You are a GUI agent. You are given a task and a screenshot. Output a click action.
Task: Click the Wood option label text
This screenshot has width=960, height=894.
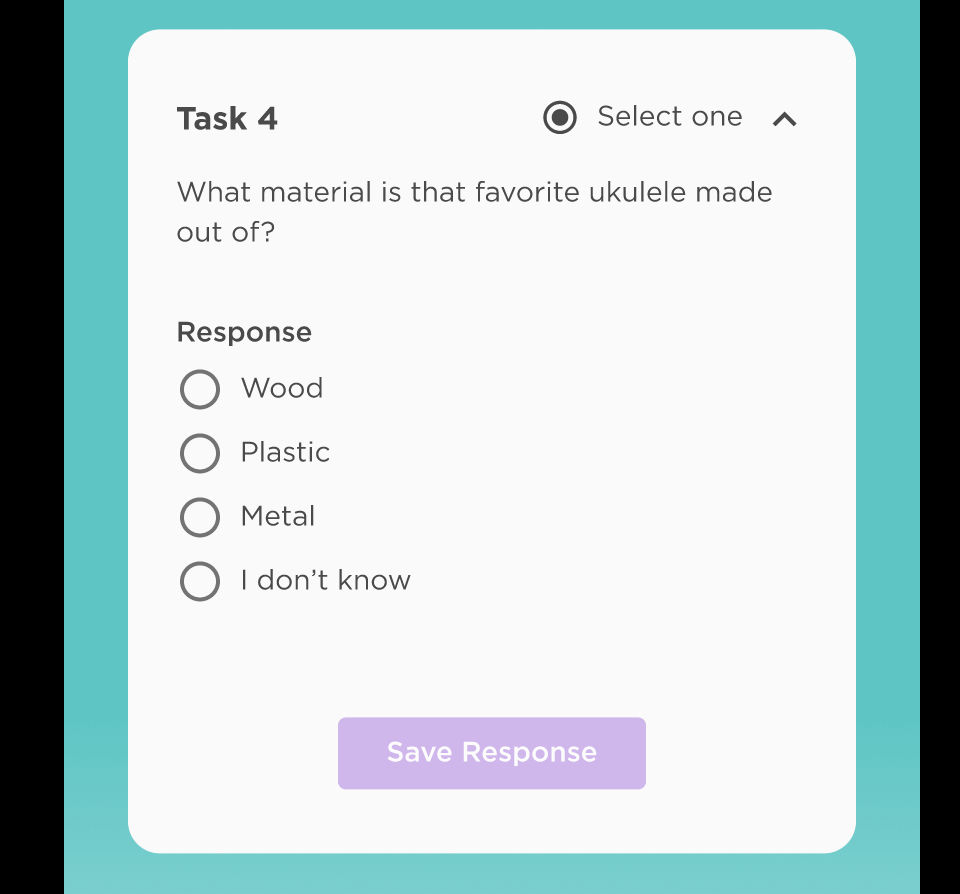coord(282,388)
